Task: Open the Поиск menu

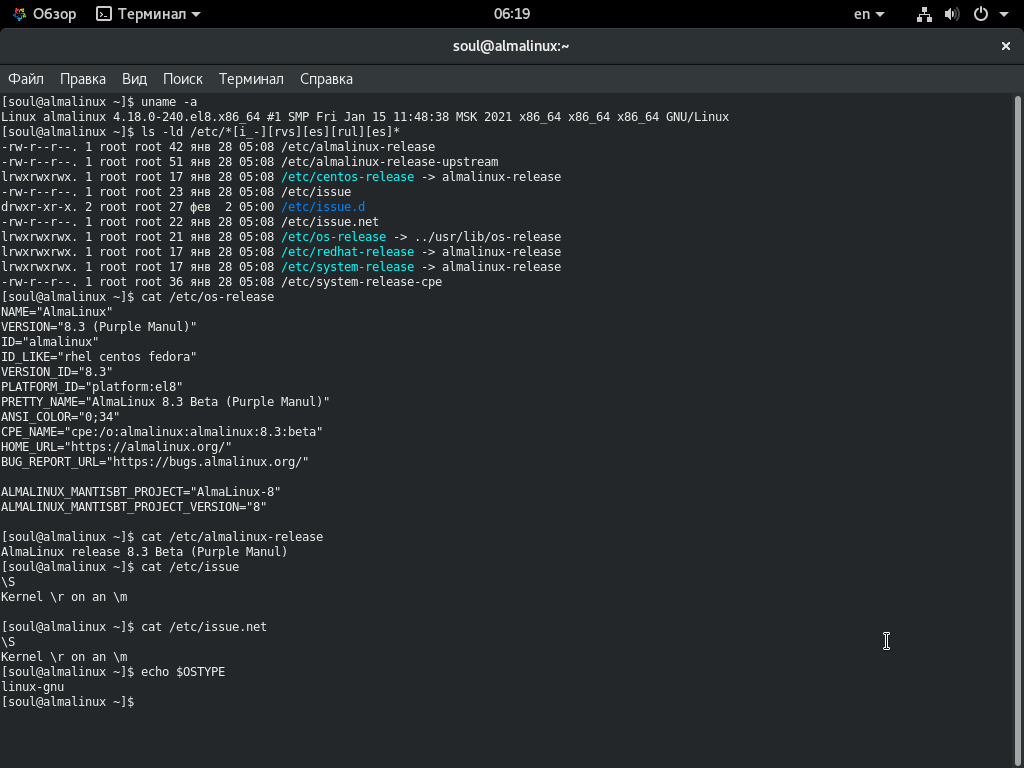Action: 183,79
